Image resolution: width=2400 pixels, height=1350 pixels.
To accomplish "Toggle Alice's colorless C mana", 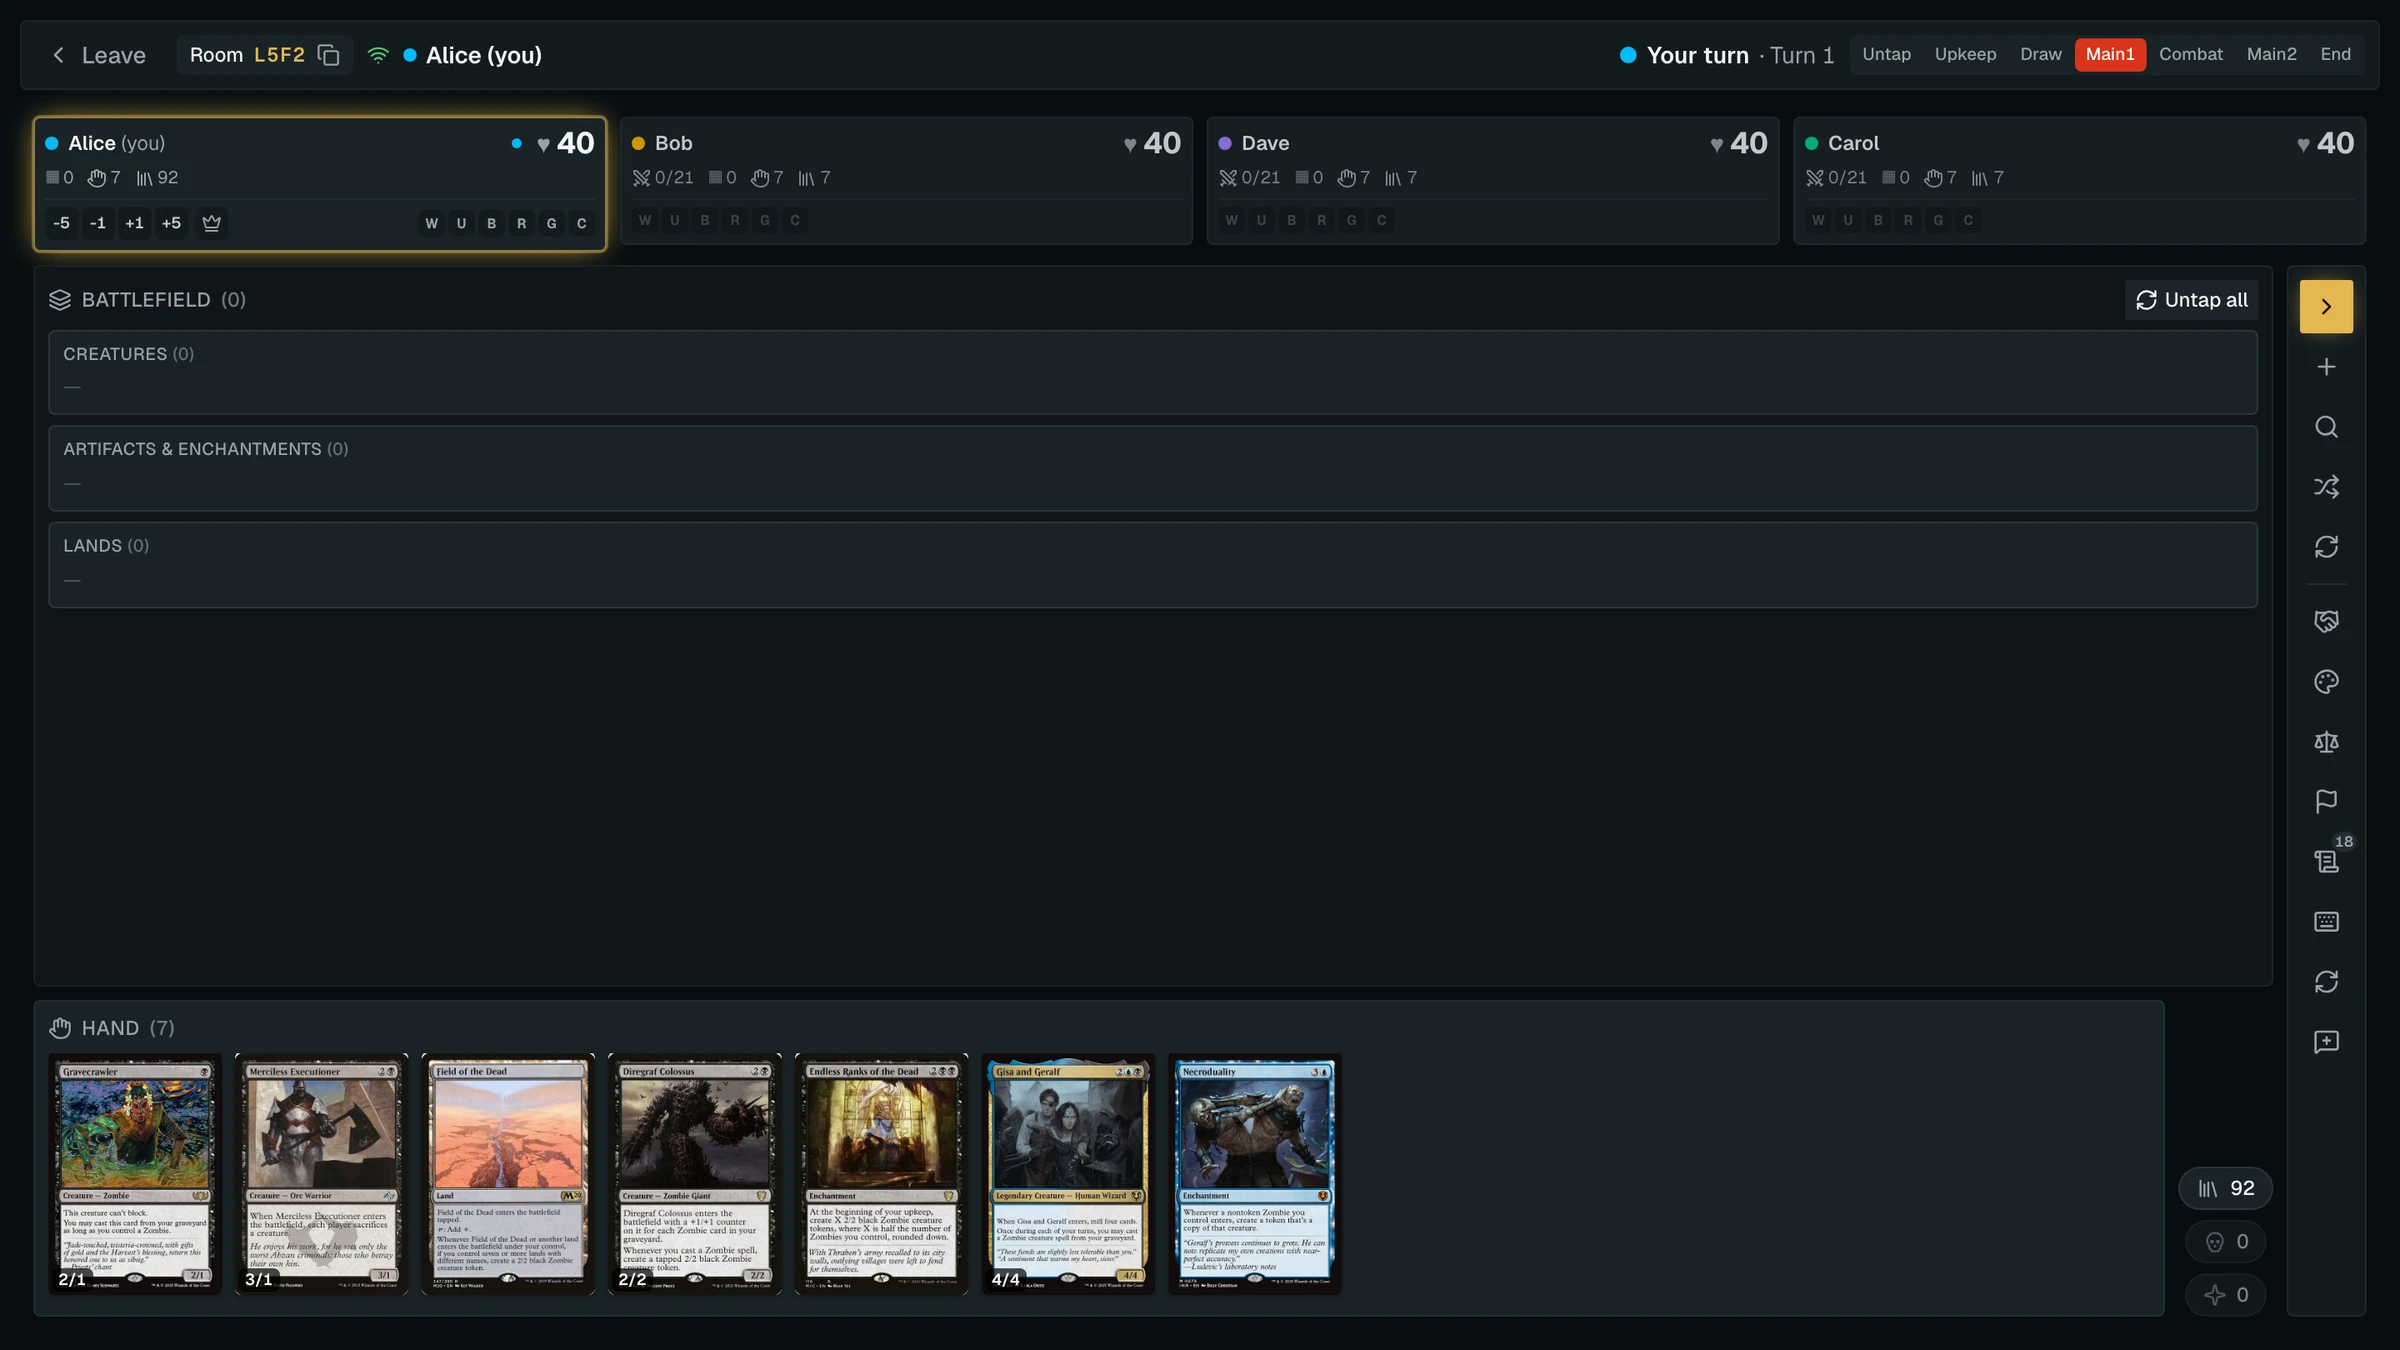I will pos(581,223).
